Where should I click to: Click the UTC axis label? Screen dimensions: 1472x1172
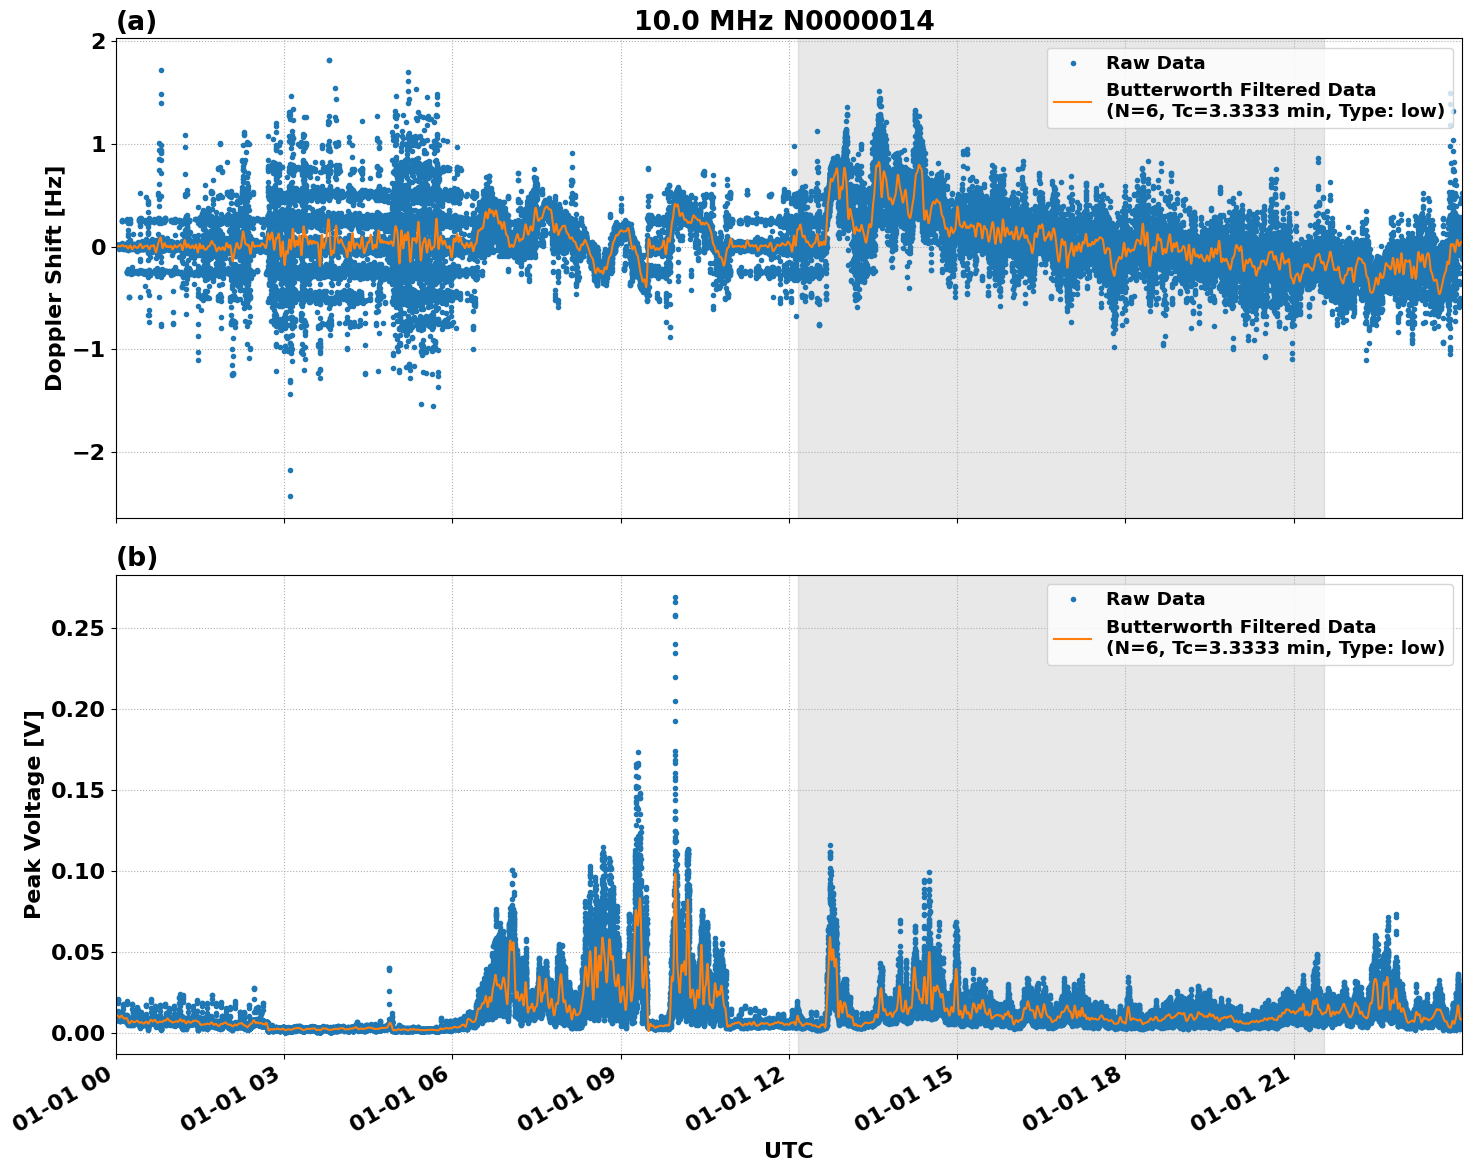pos(789,1151)
